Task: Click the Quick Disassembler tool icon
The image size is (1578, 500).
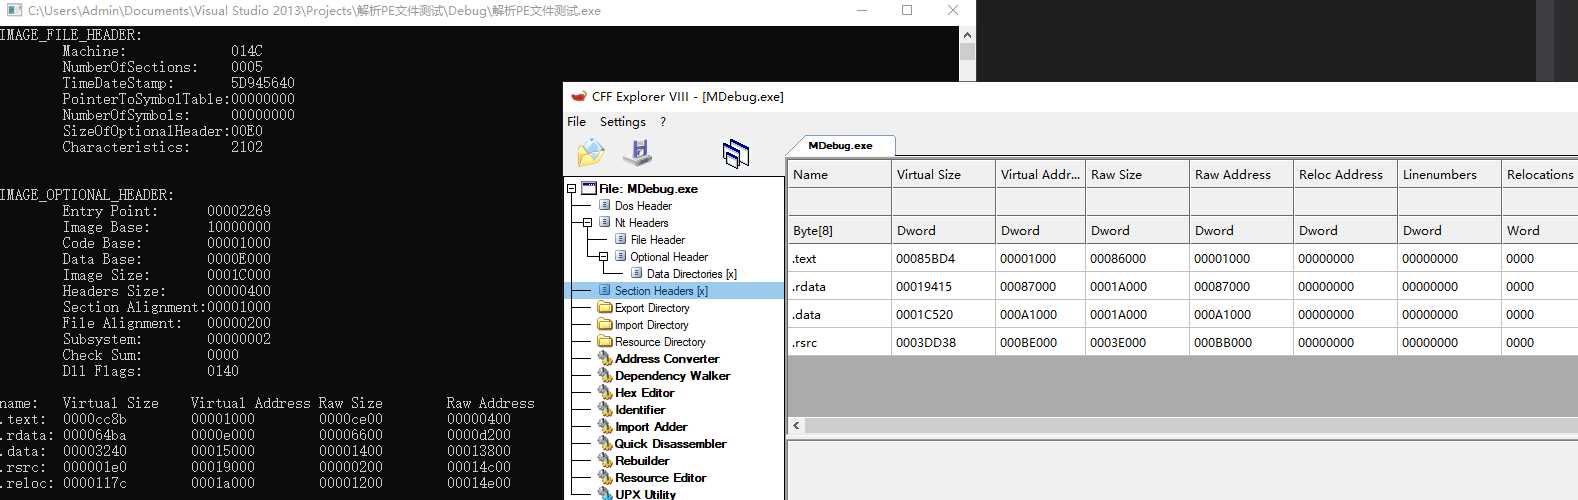Action: coord(605,443)
